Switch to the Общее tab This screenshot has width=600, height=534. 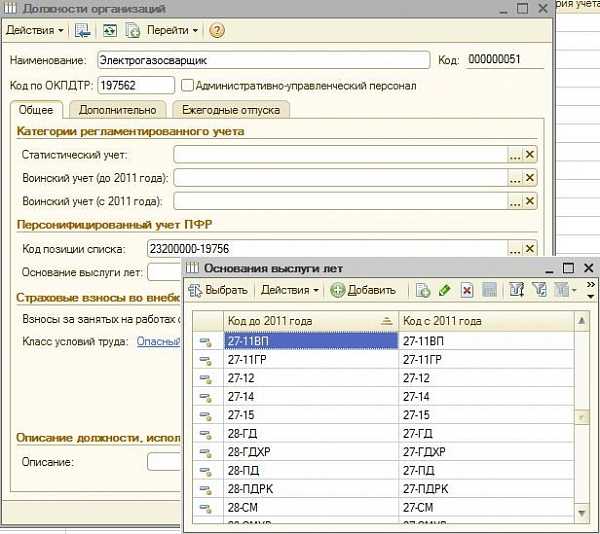(36, 110)
